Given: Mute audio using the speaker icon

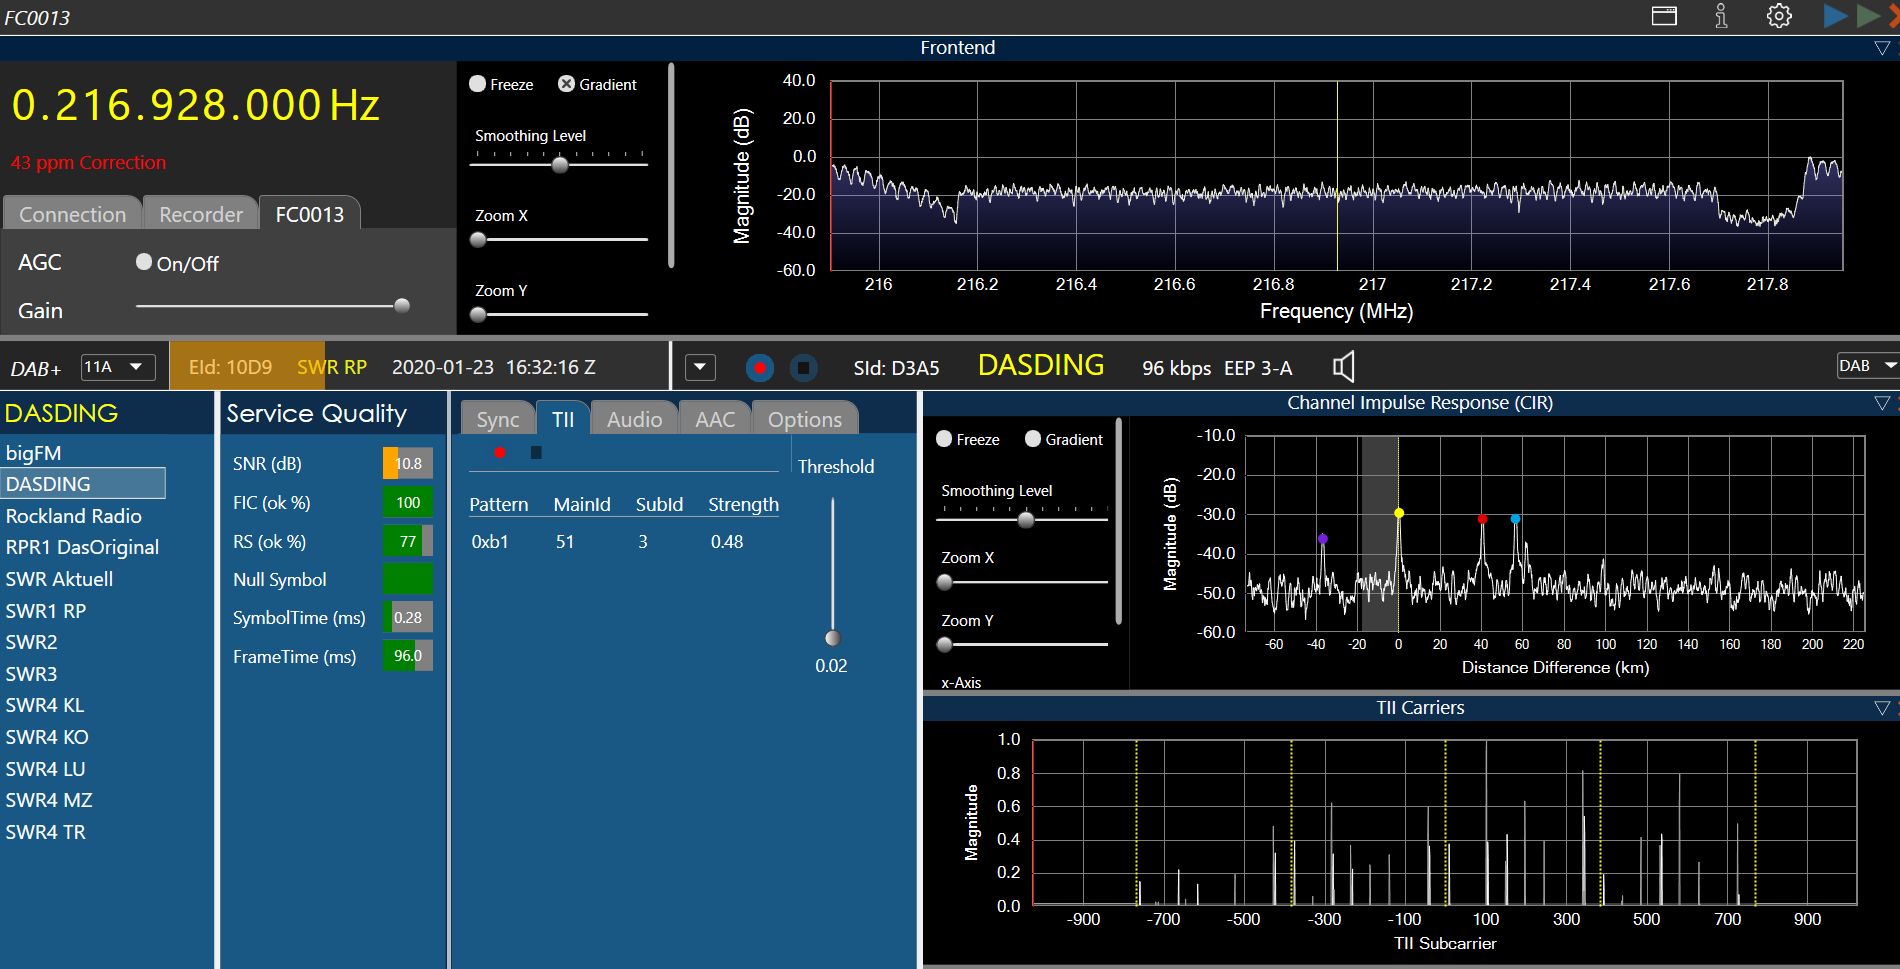Looking at the screenshot, I should pyautogui.click(x=1344, y=367).
